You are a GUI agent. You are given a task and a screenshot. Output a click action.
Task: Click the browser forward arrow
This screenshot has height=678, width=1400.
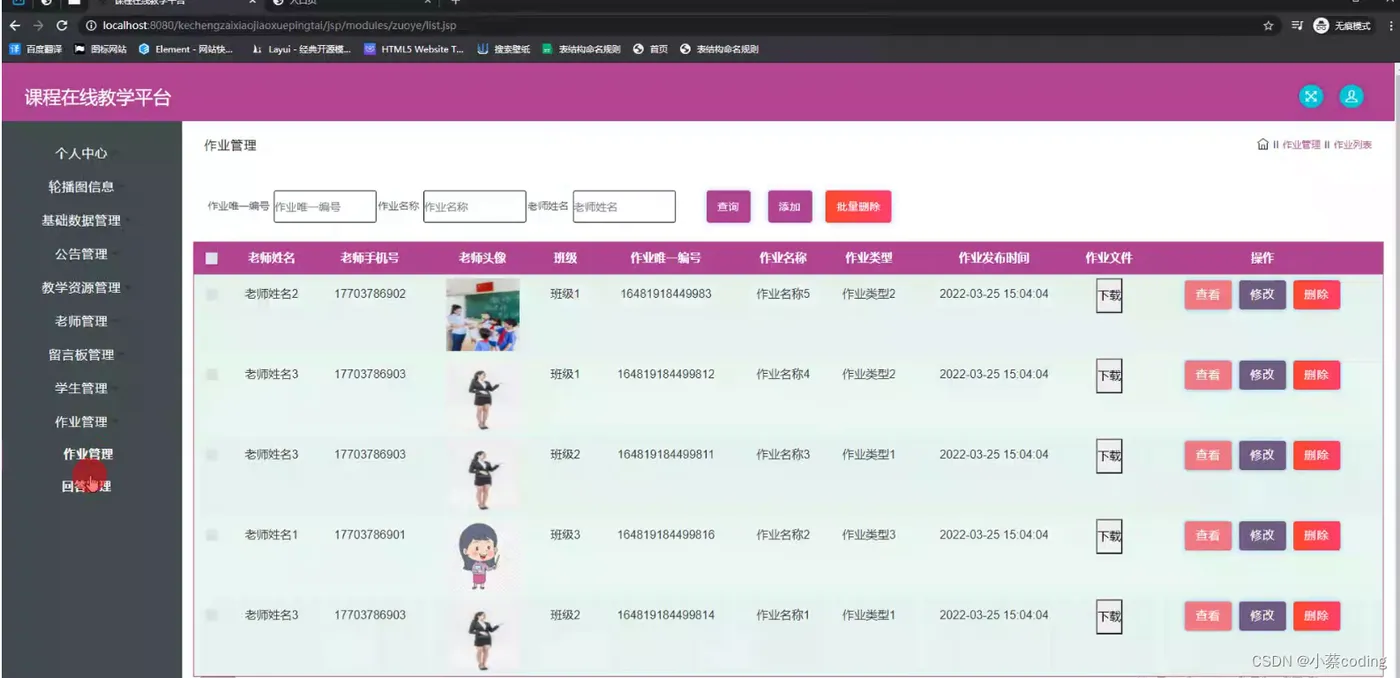pos(38,25)
